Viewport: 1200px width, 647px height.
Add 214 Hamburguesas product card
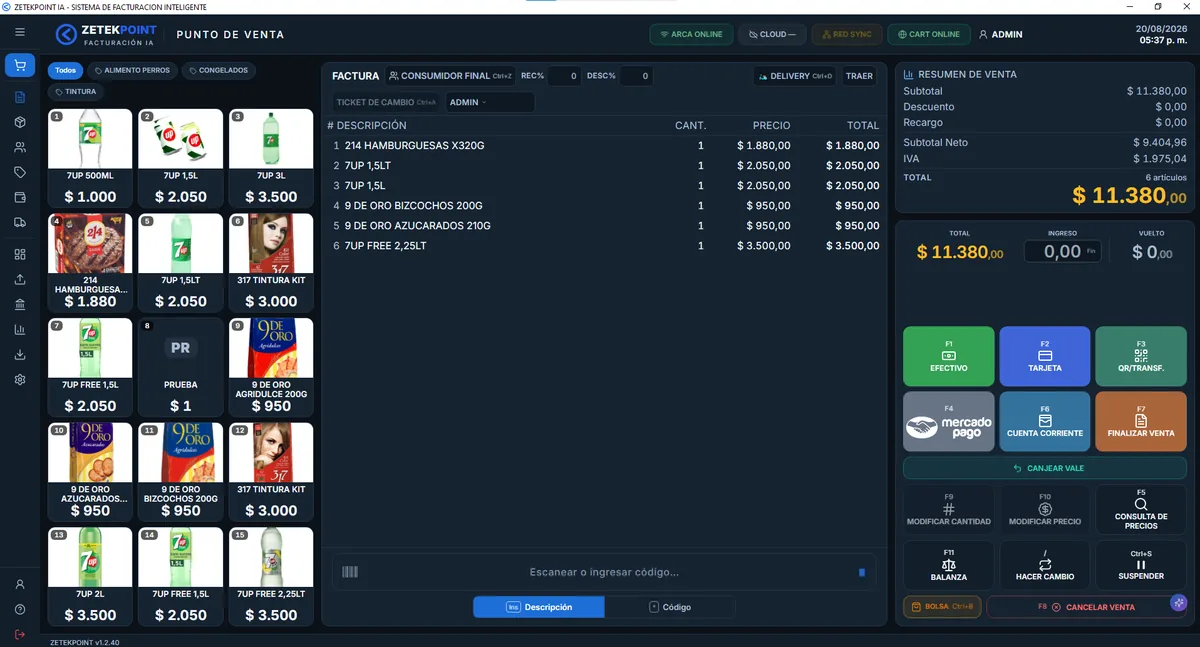[90, 262]
